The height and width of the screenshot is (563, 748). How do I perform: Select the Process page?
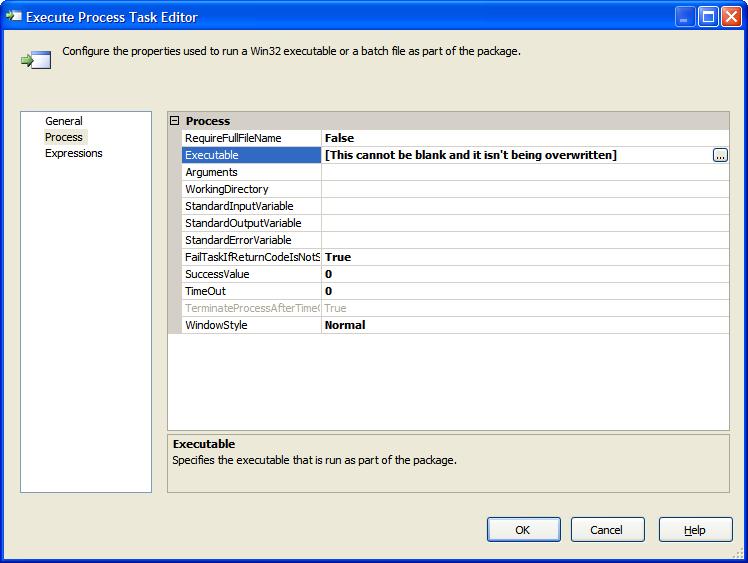pos(63,137)
